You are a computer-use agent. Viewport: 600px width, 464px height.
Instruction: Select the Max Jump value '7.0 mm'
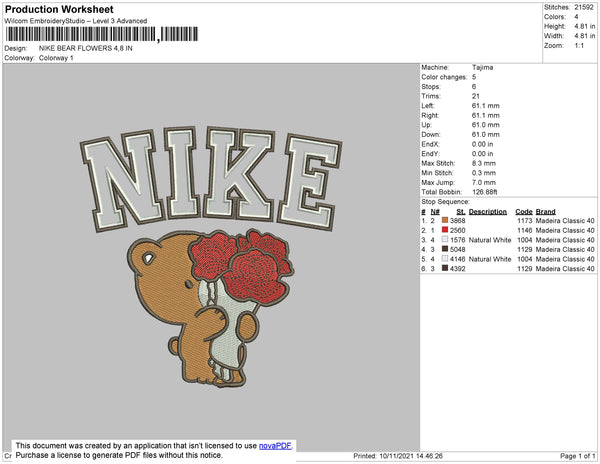[484, 182]
